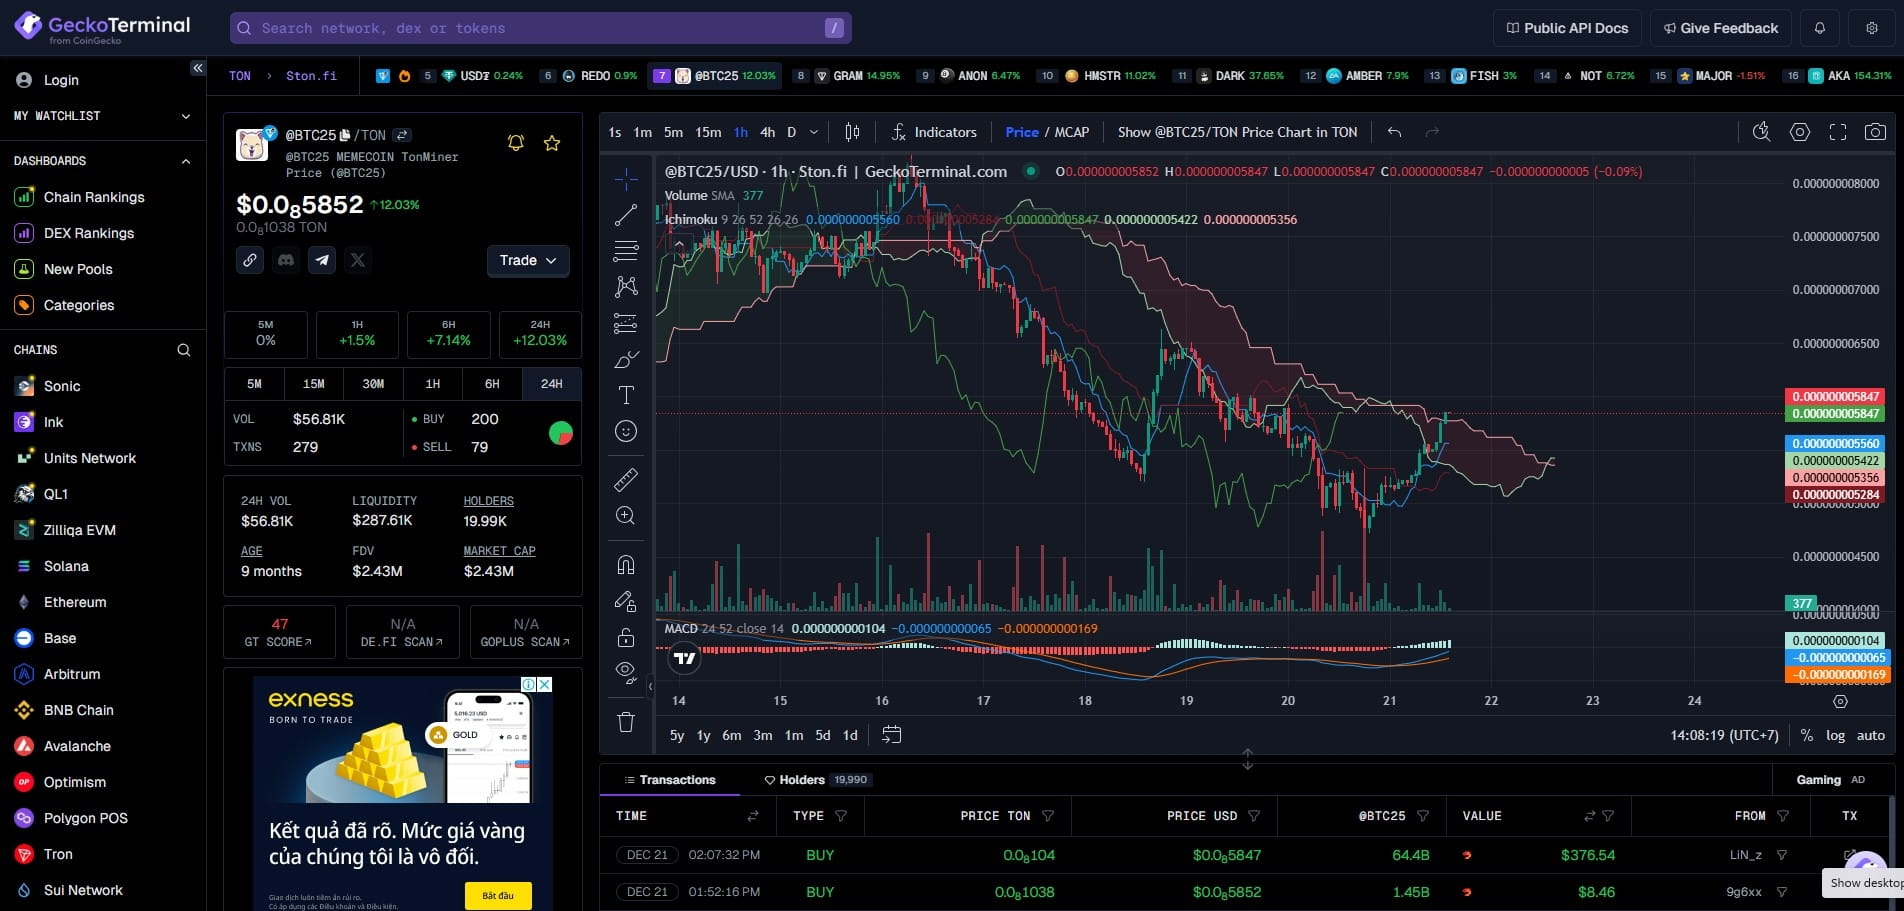Screen dimensions: 1904x911
Task: Collapse the Dashboards section
Action: 185,161
